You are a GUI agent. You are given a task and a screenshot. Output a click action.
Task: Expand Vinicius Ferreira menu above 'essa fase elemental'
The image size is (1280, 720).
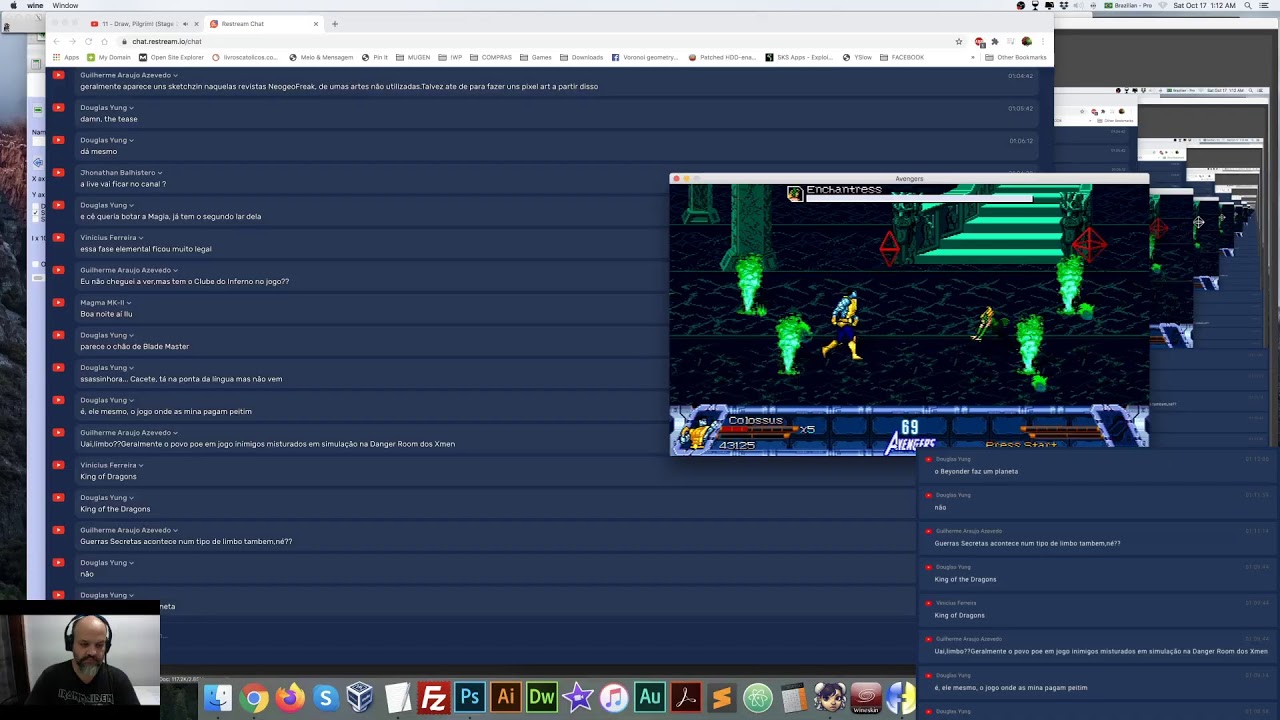(x=141, y=237)
